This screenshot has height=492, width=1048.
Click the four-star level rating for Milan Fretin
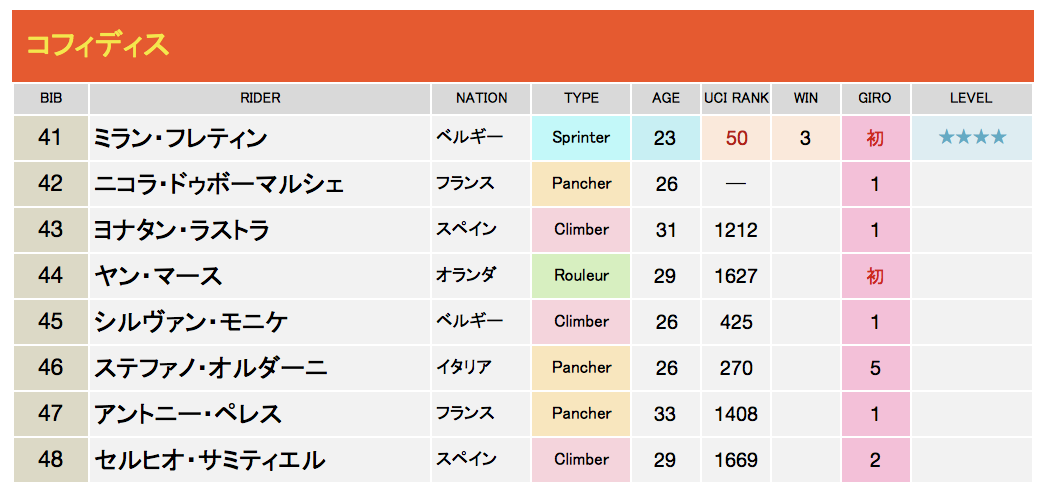pyautogui.click(x=972, y=138)
